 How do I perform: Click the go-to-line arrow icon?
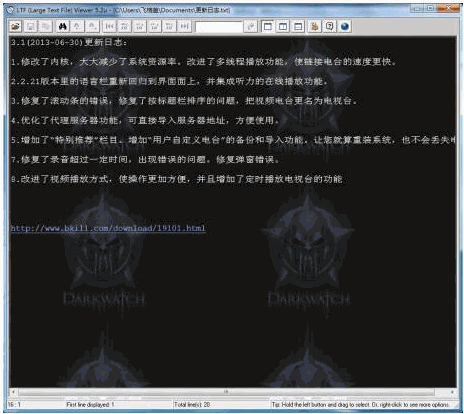(250, 26)
